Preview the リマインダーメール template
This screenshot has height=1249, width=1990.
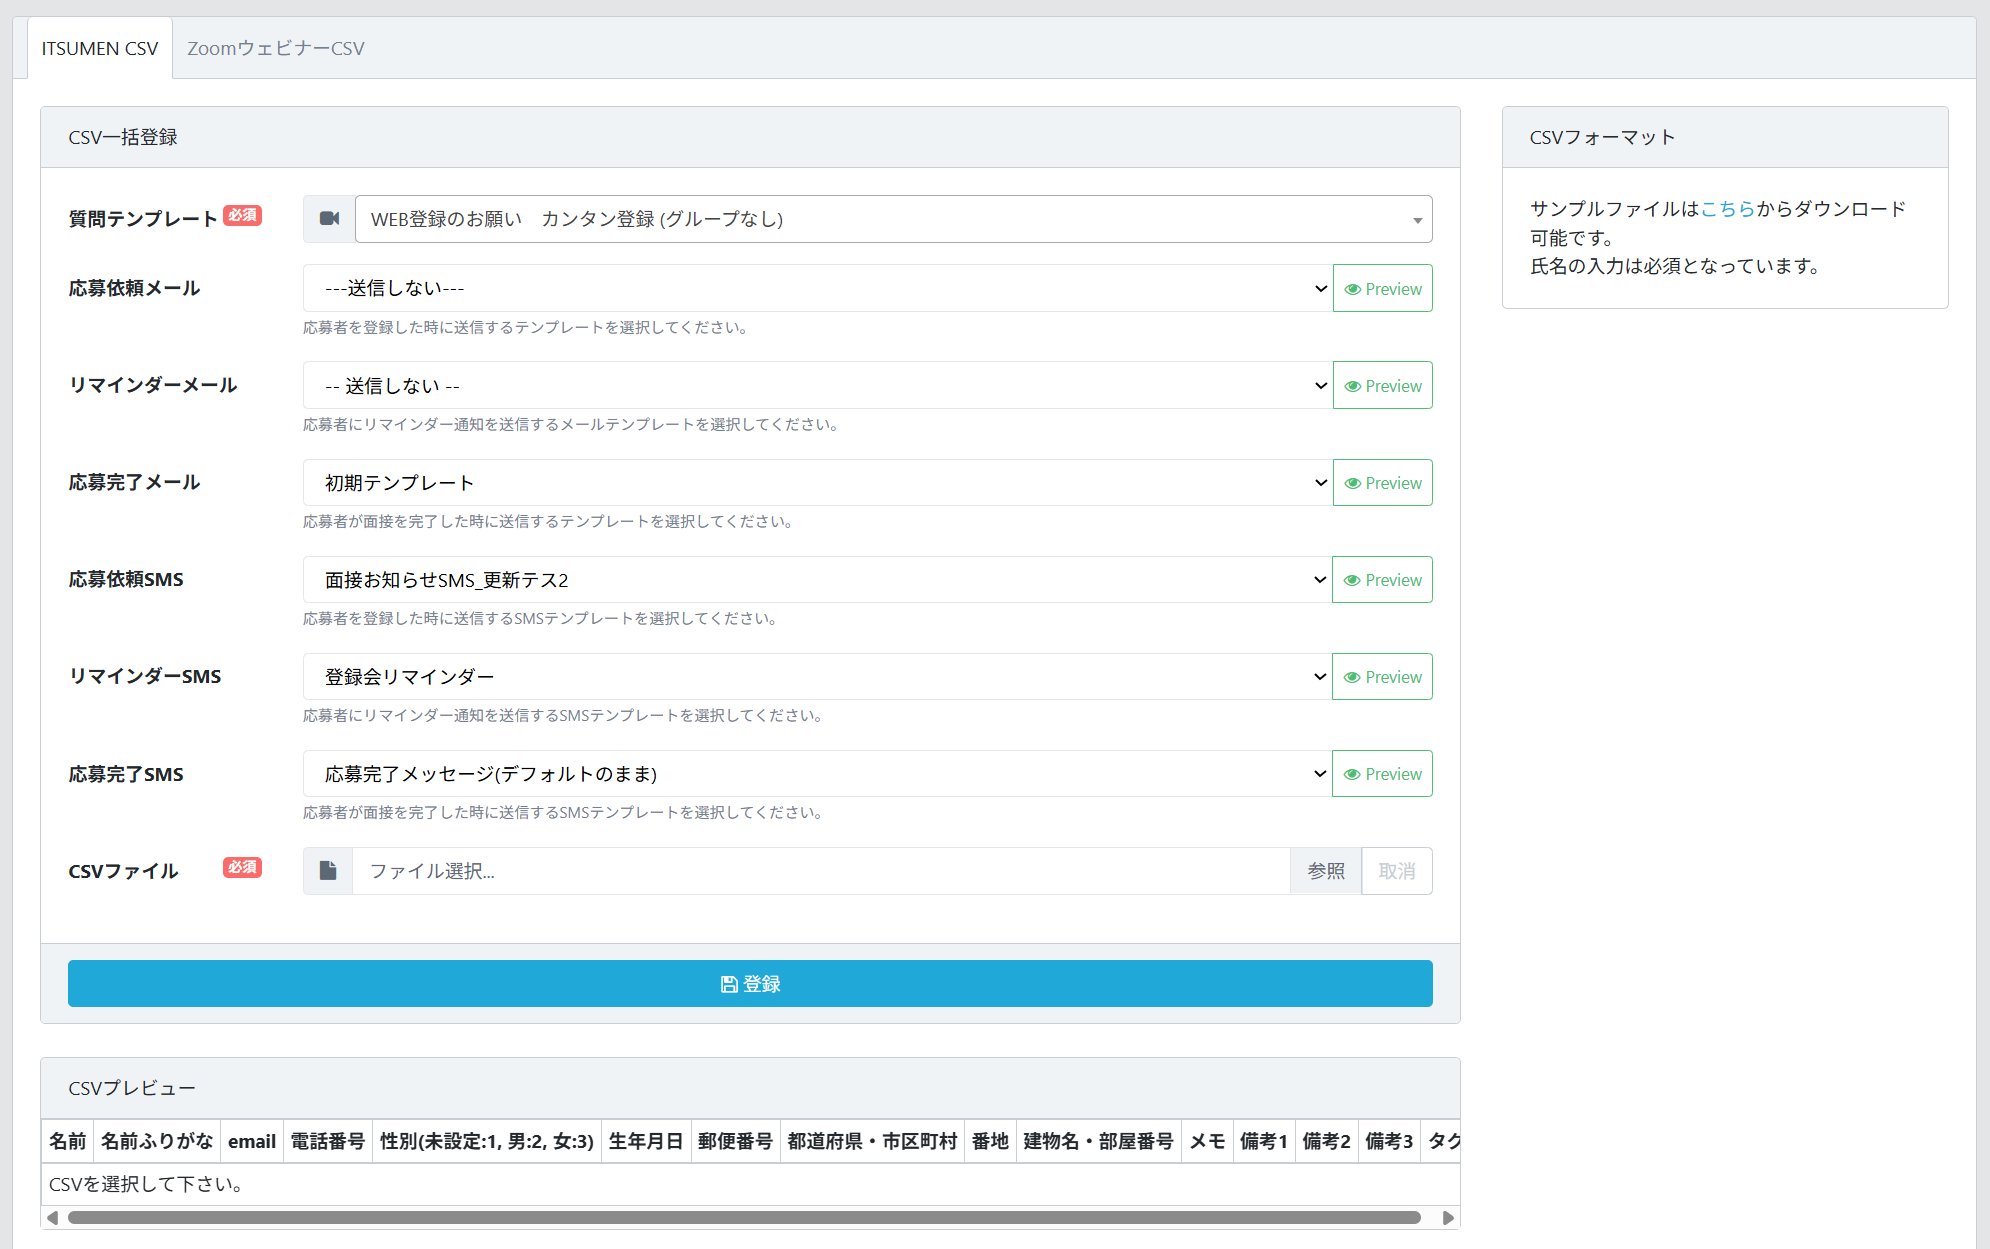pos(1382,386)
